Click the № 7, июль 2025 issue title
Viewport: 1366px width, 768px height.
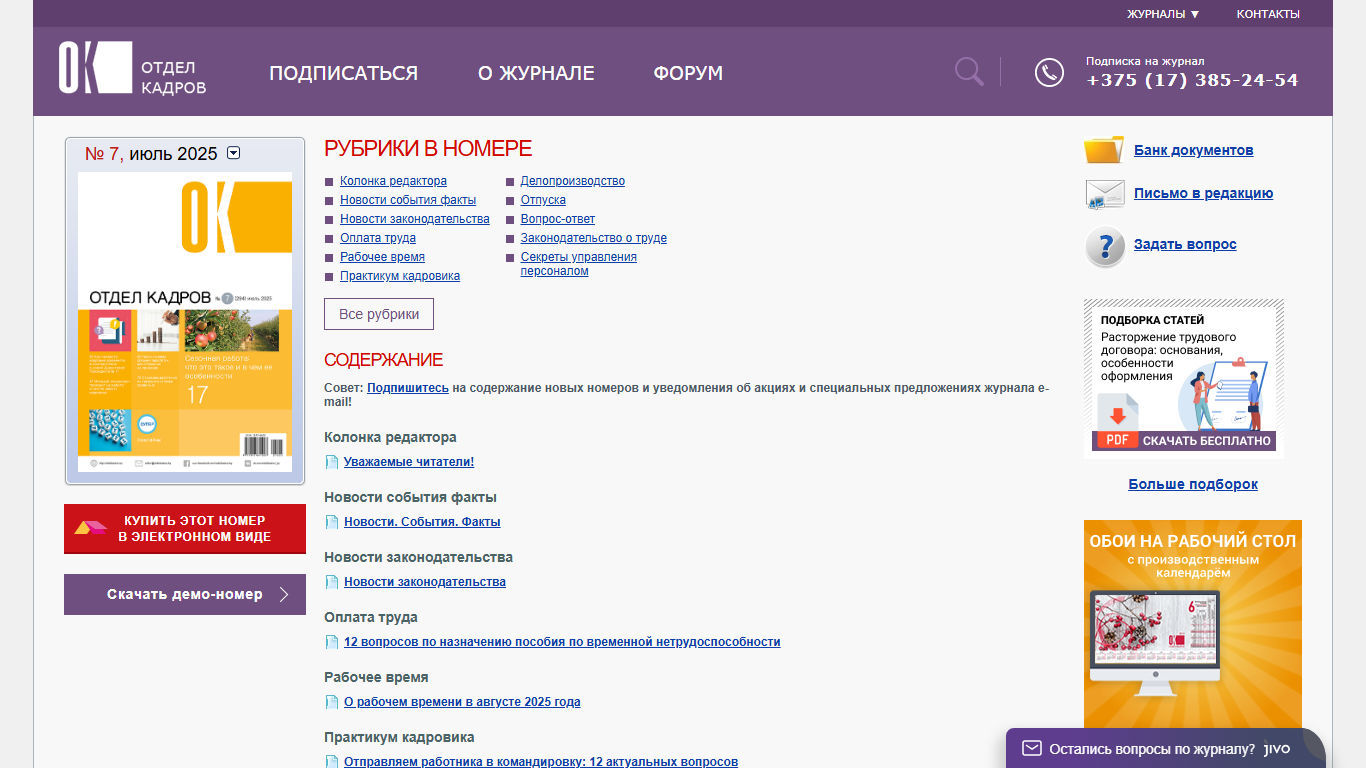(x=151, y=154)
